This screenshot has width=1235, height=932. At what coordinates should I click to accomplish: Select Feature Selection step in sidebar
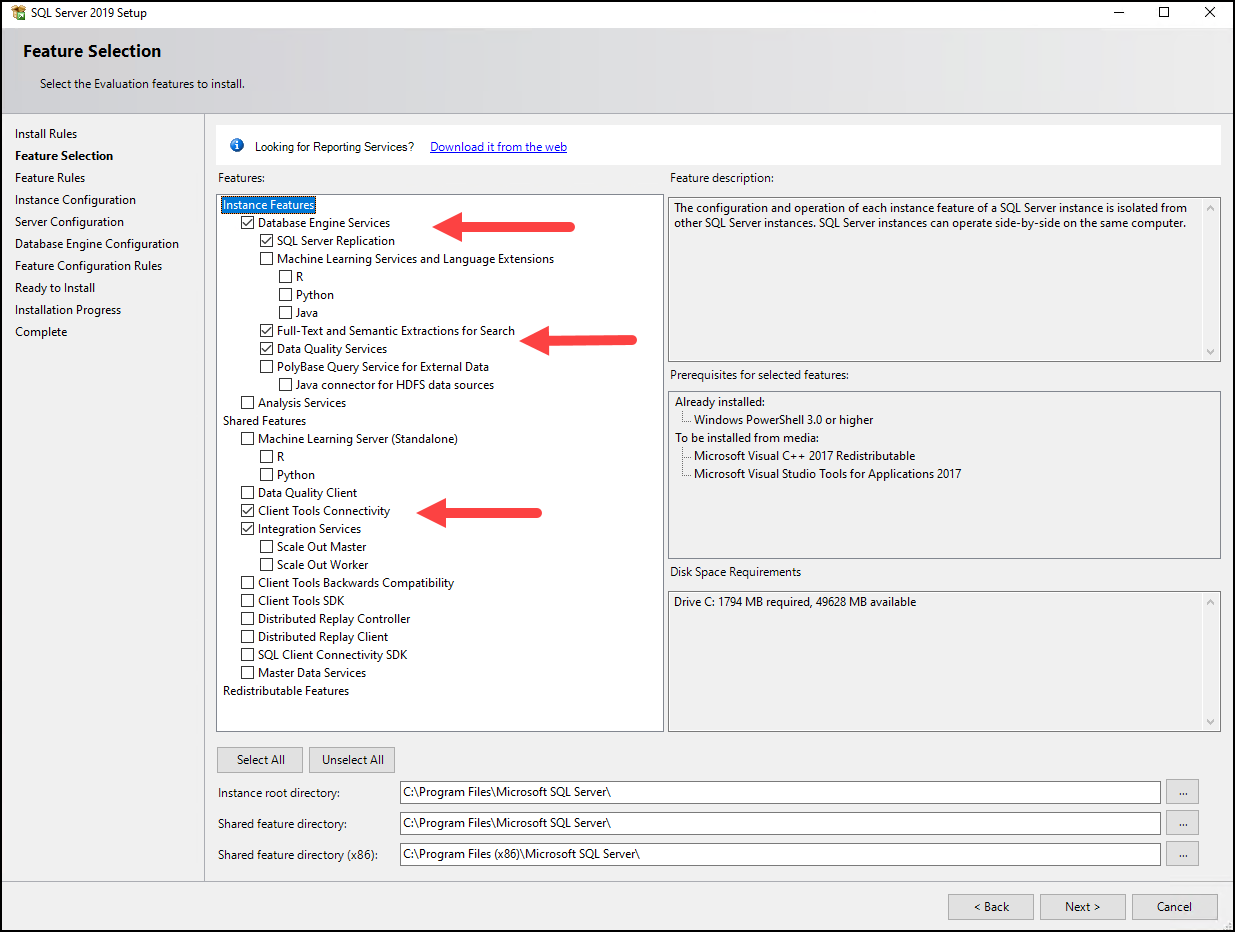(64, 156)
